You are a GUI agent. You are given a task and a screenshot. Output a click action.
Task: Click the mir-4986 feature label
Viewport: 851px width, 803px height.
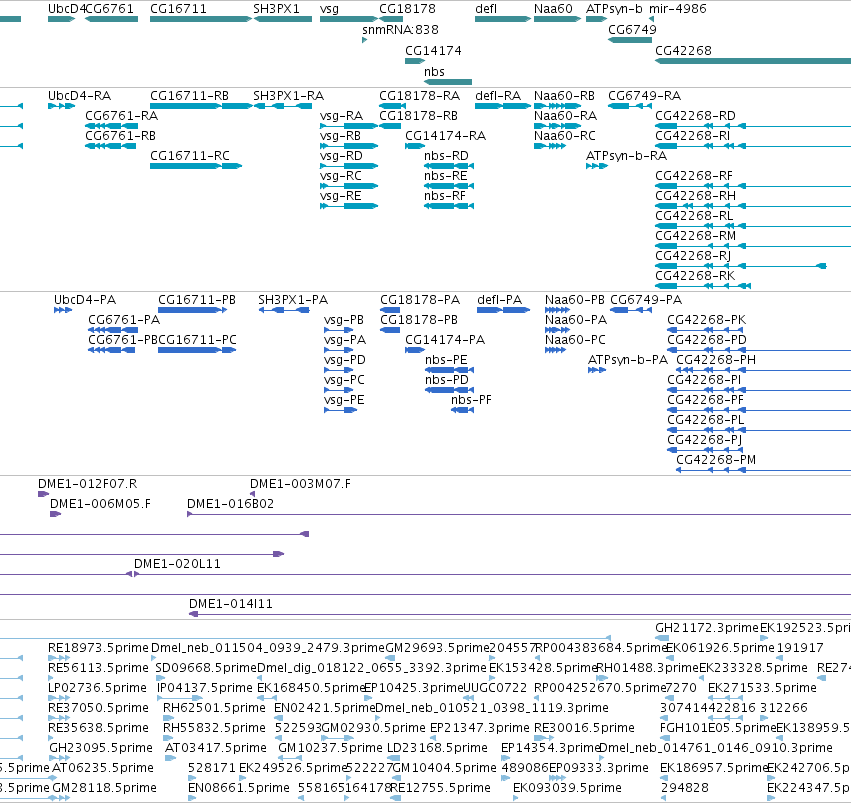tap(678, 9)
